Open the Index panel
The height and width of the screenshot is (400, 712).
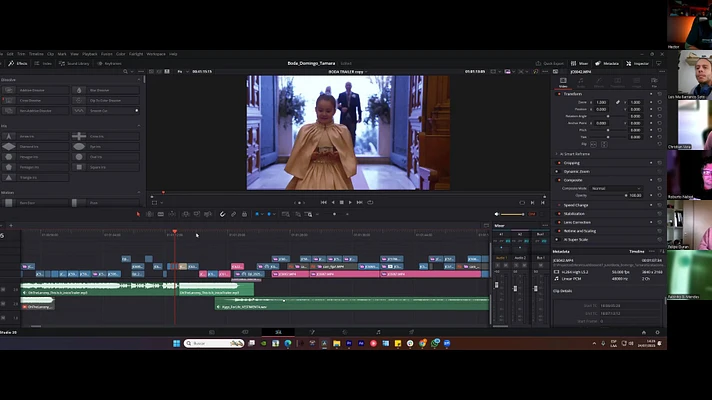pos(44,64)
